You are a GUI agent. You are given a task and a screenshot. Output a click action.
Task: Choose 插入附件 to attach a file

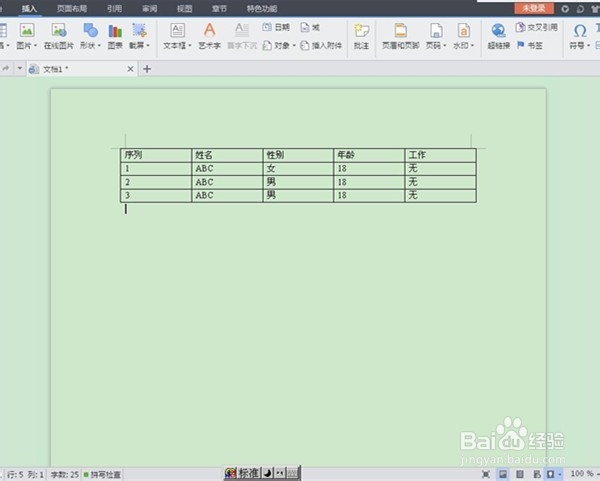(321, 46)
